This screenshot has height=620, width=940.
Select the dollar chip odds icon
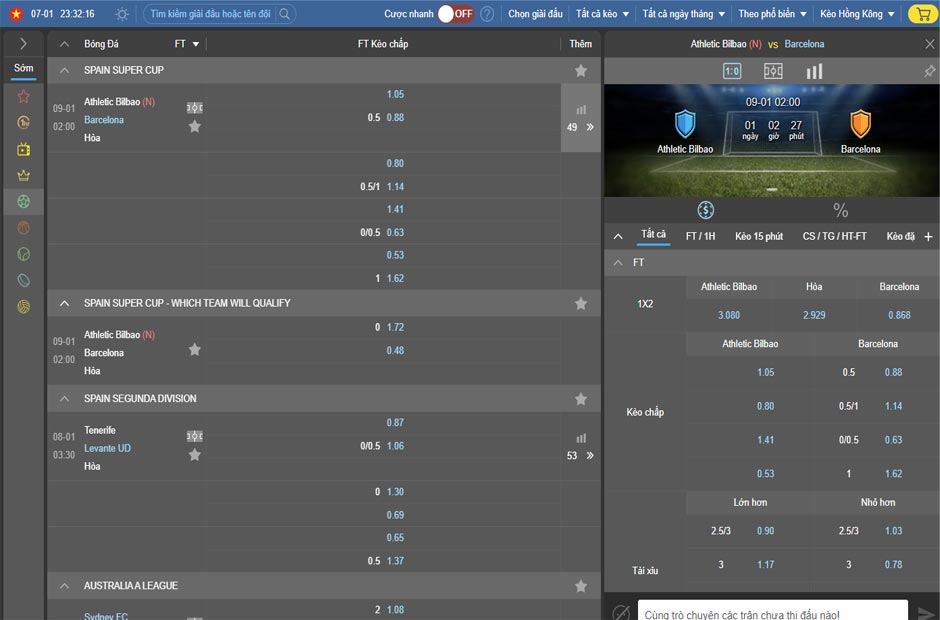coord(706,210)
